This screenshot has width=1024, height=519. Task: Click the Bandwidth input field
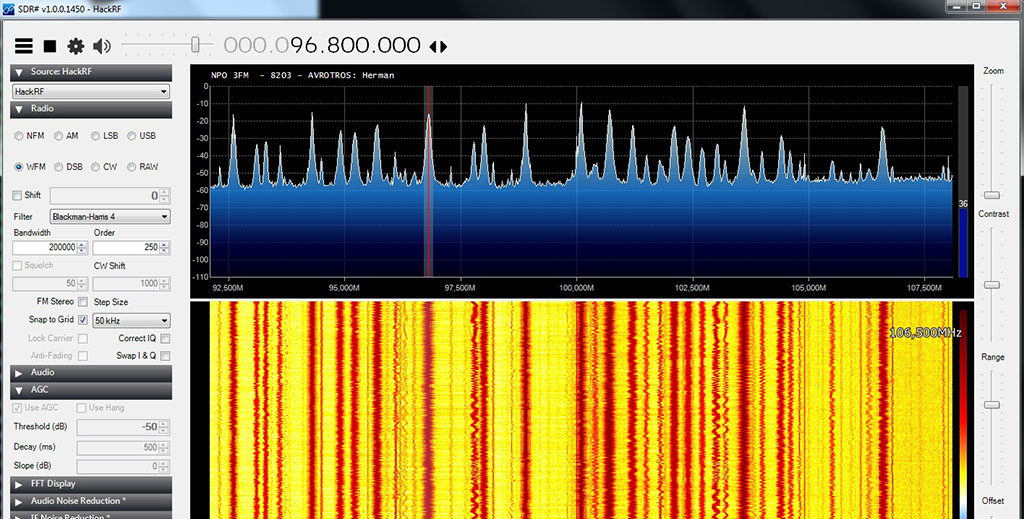point(46,247)
